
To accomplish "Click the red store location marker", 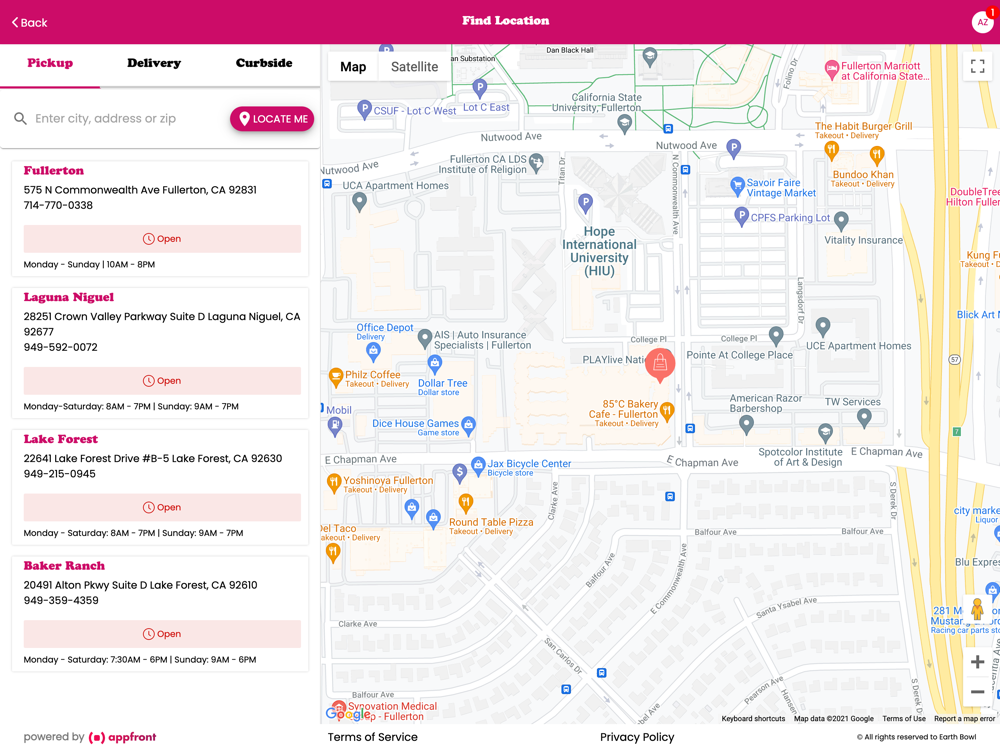I will pyautogui.click(x=660, y=364).
